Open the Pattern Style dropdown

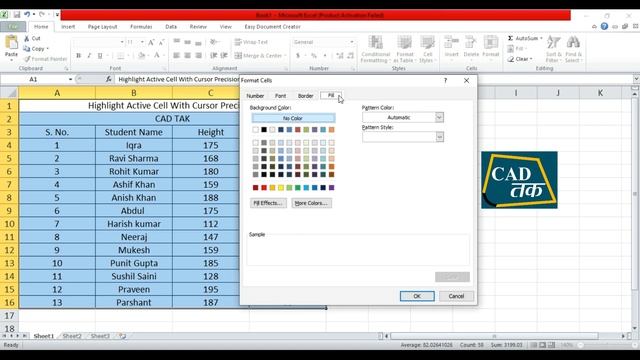click(439, 137)
